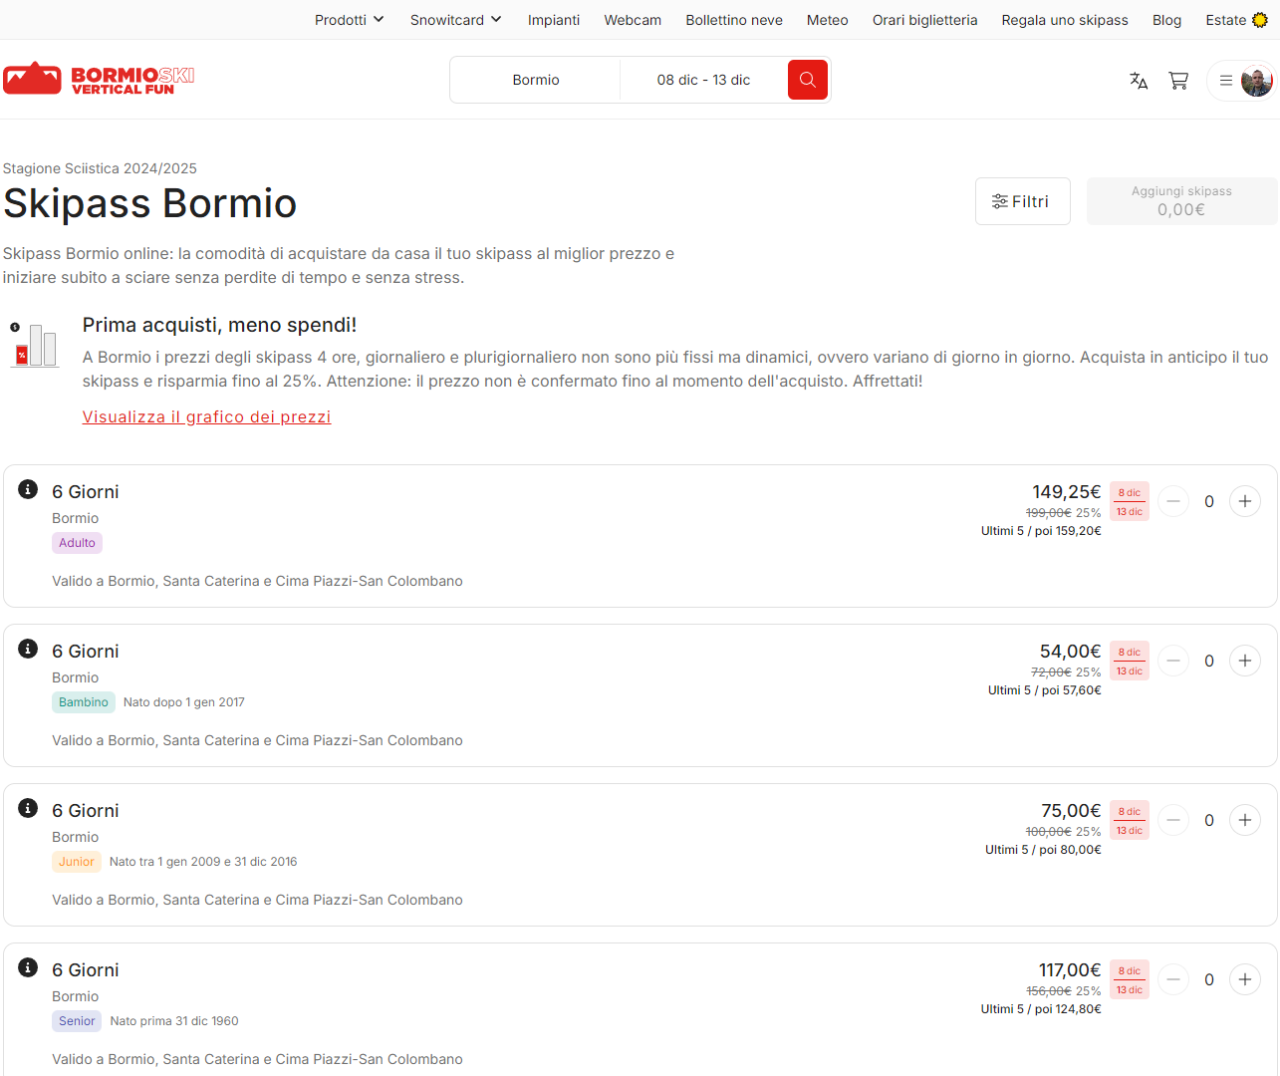Open Orari biglietteria in top menu
Screen dimensions: 1280x1076
(925, 20)
